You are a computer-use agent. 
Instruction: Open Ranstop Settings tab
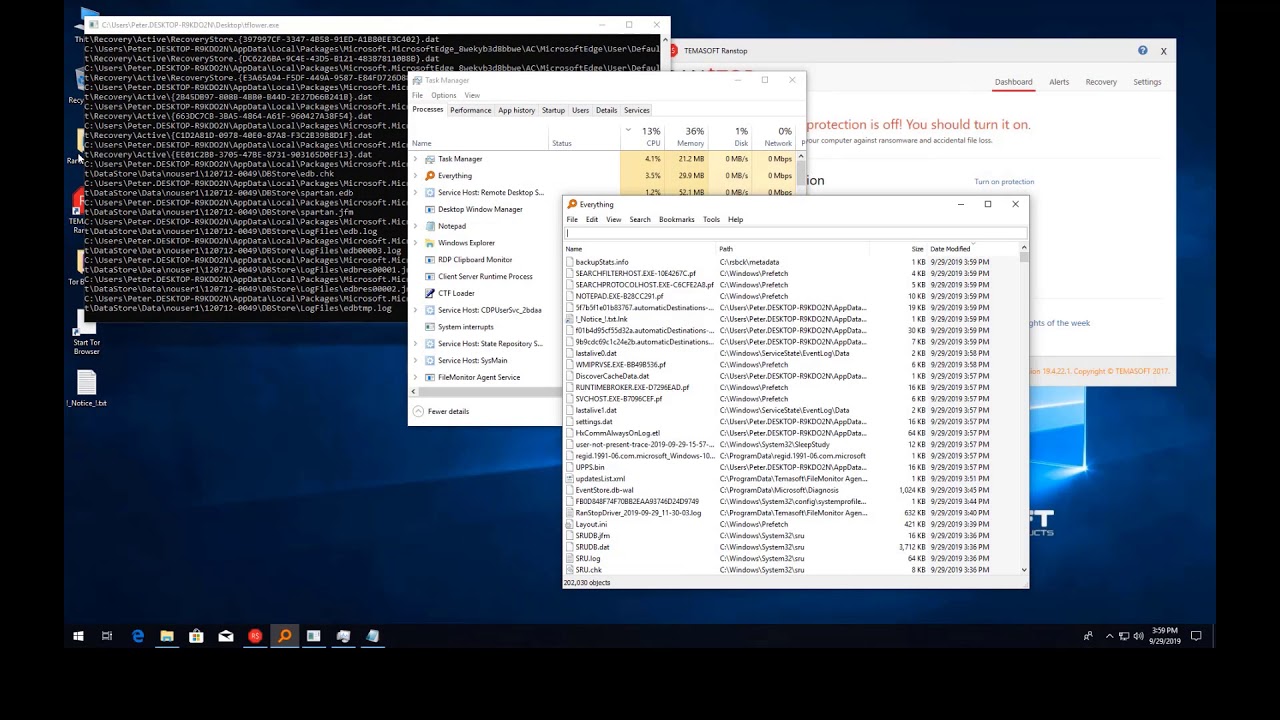[x=1147, y=82]
